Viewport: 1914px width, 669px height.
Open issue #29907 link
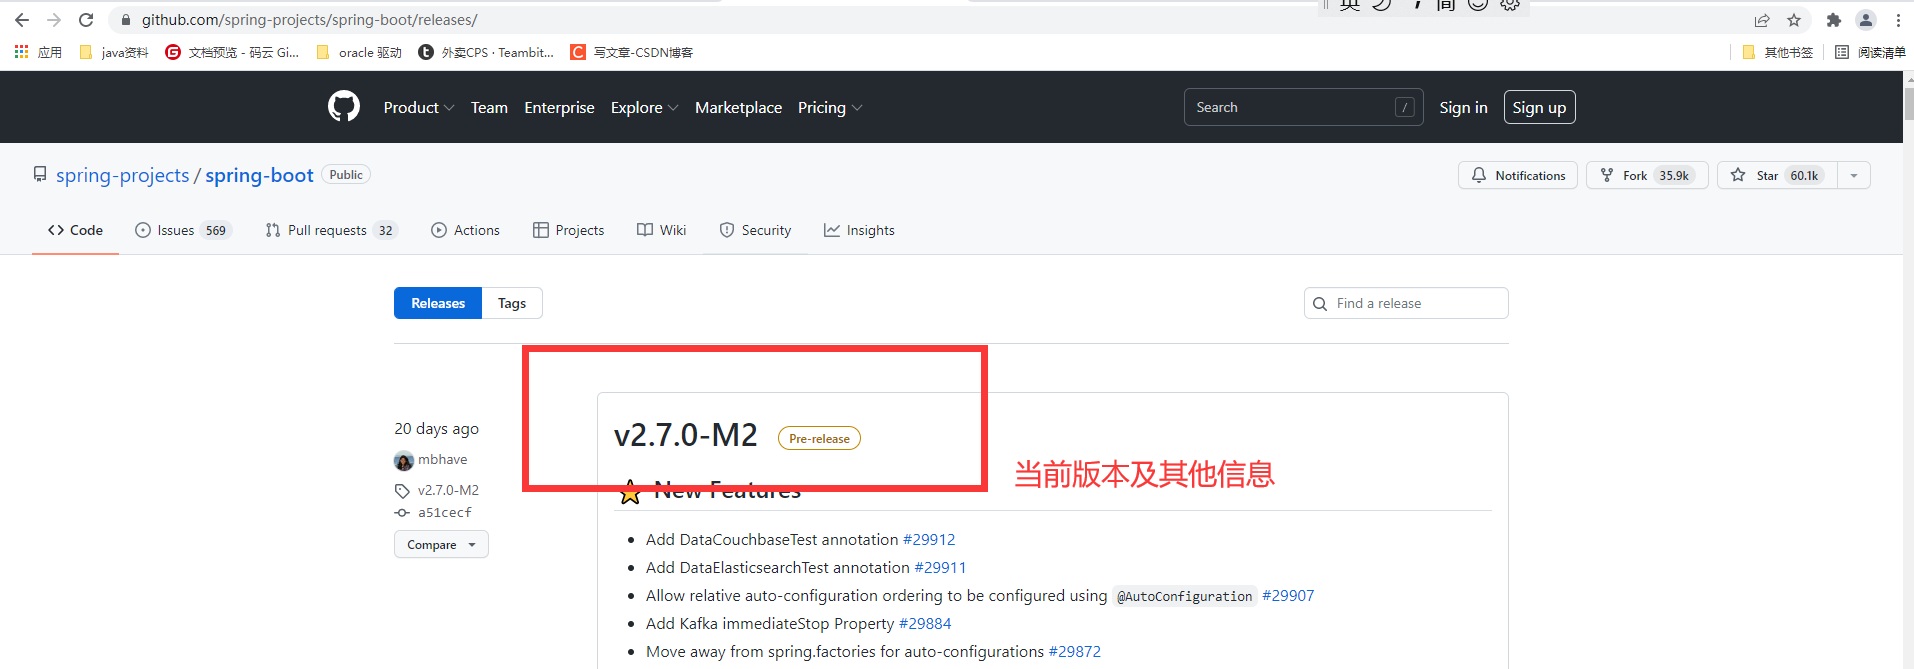point(1288,595)
